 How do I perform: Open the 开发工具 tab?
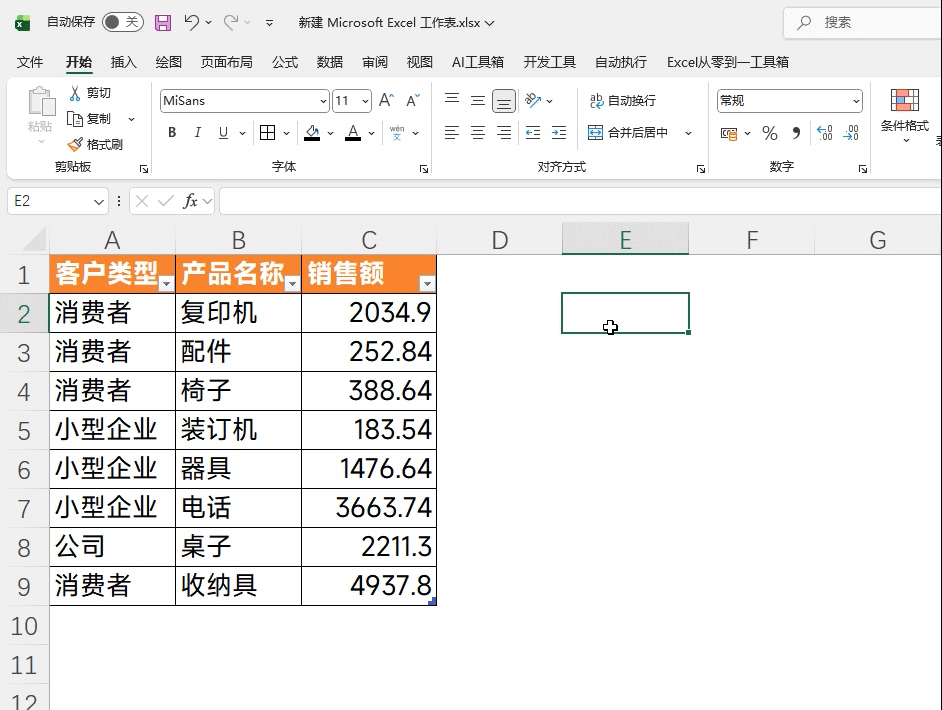tap(550, 62)
